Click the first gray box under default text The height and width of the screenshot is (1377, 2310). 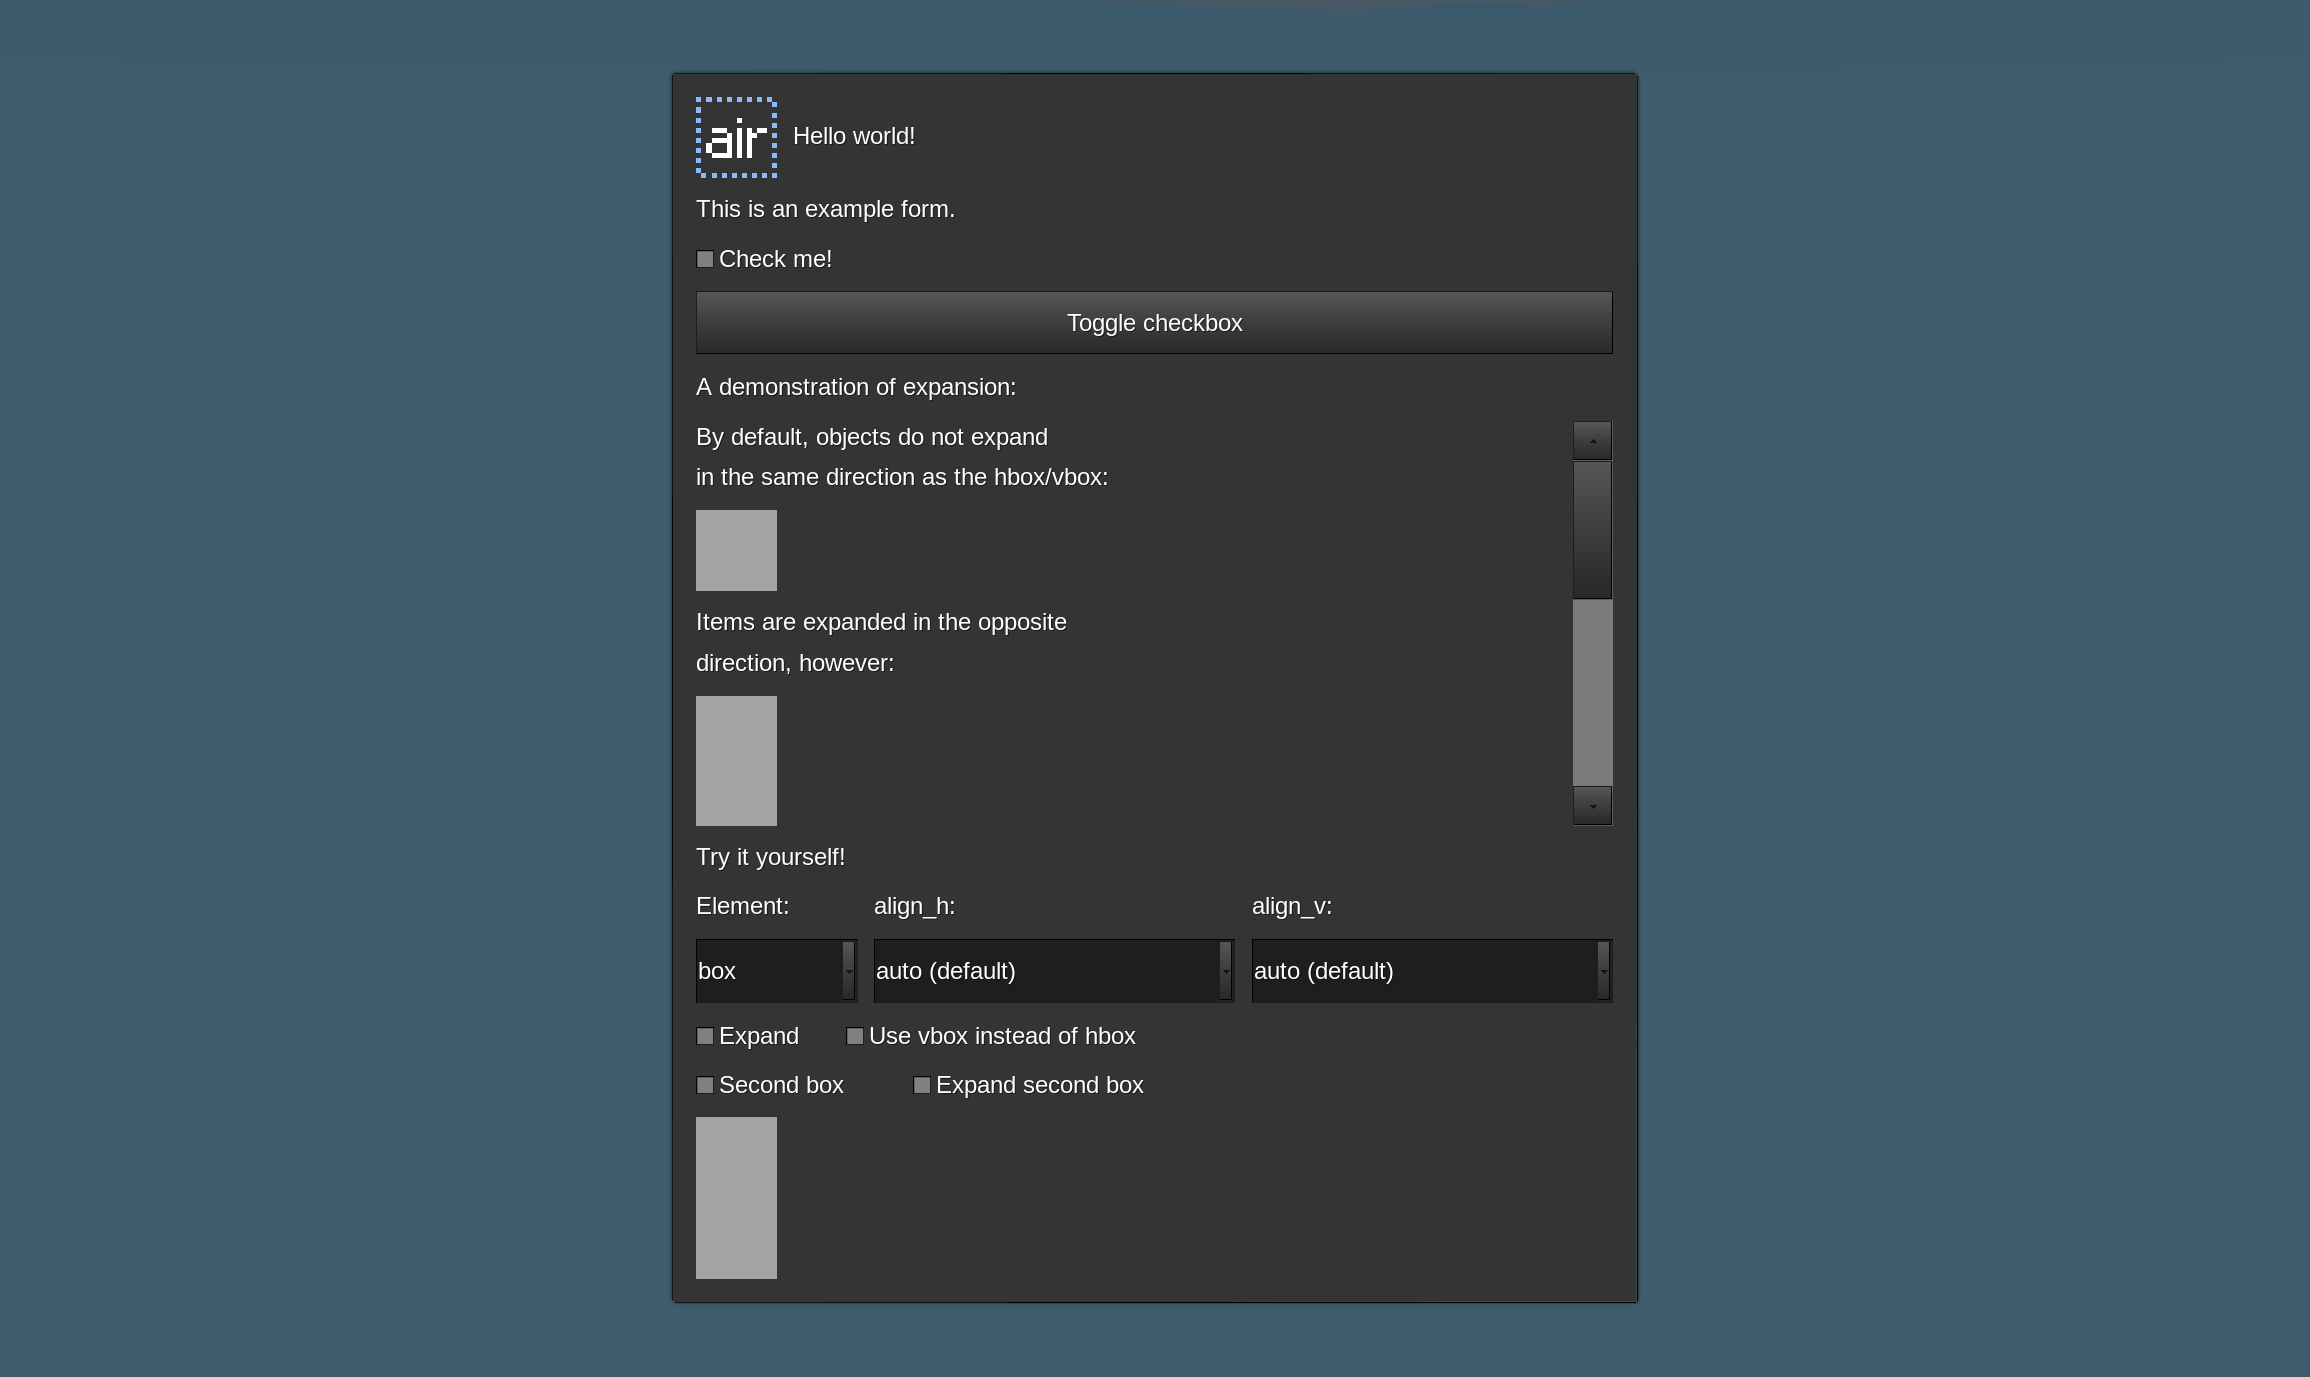point(736,550)
